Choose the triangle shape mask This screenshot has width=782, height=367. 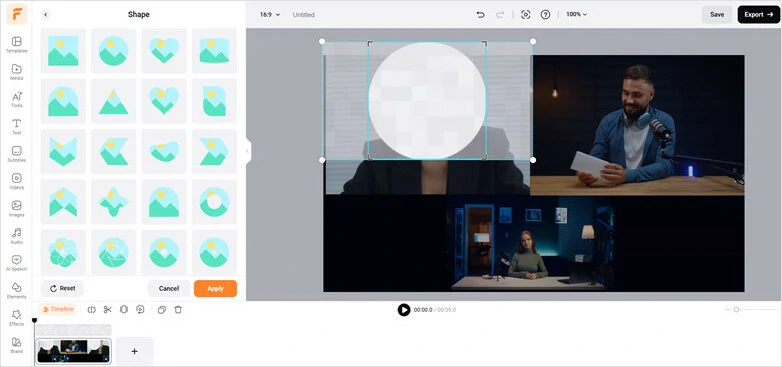114,101
